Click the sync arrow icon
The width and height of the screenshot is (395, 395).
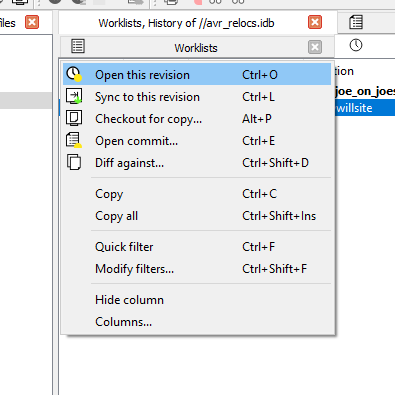tap(74, 96)
